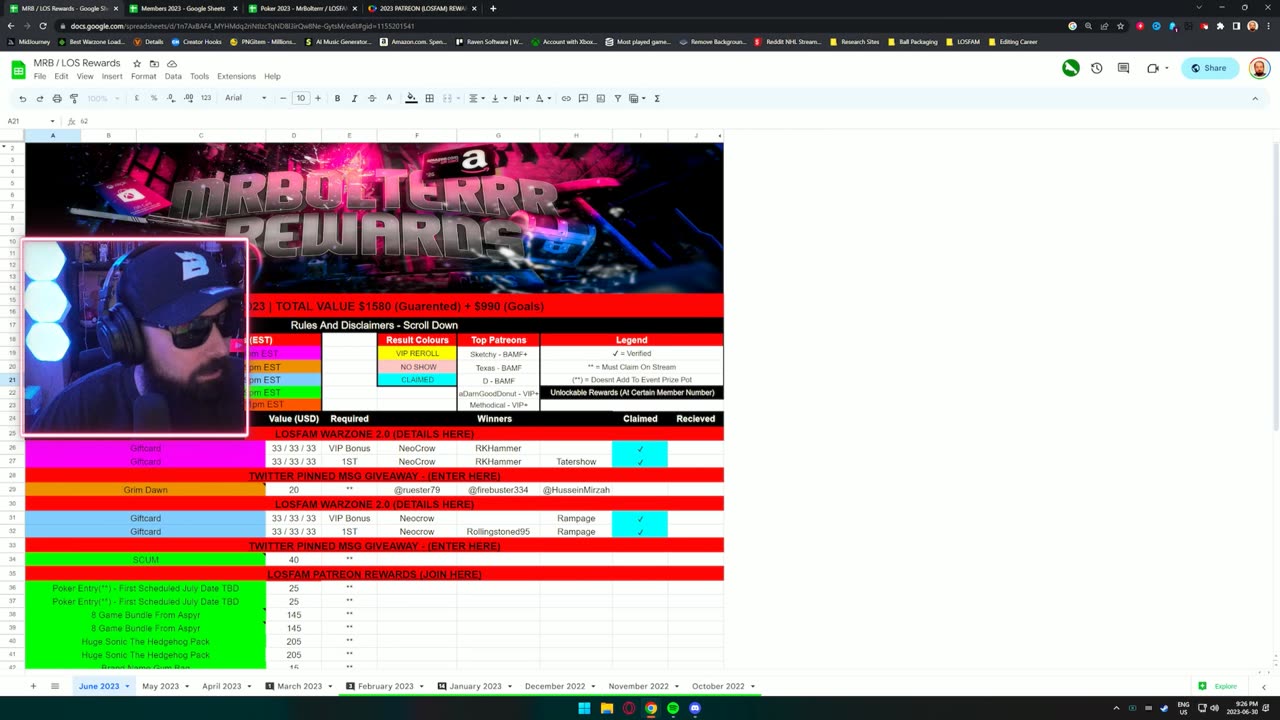Switch to the March 2023 sheet tab
The height and width of the screenshot is (720, 1280).
coord(300,686)
